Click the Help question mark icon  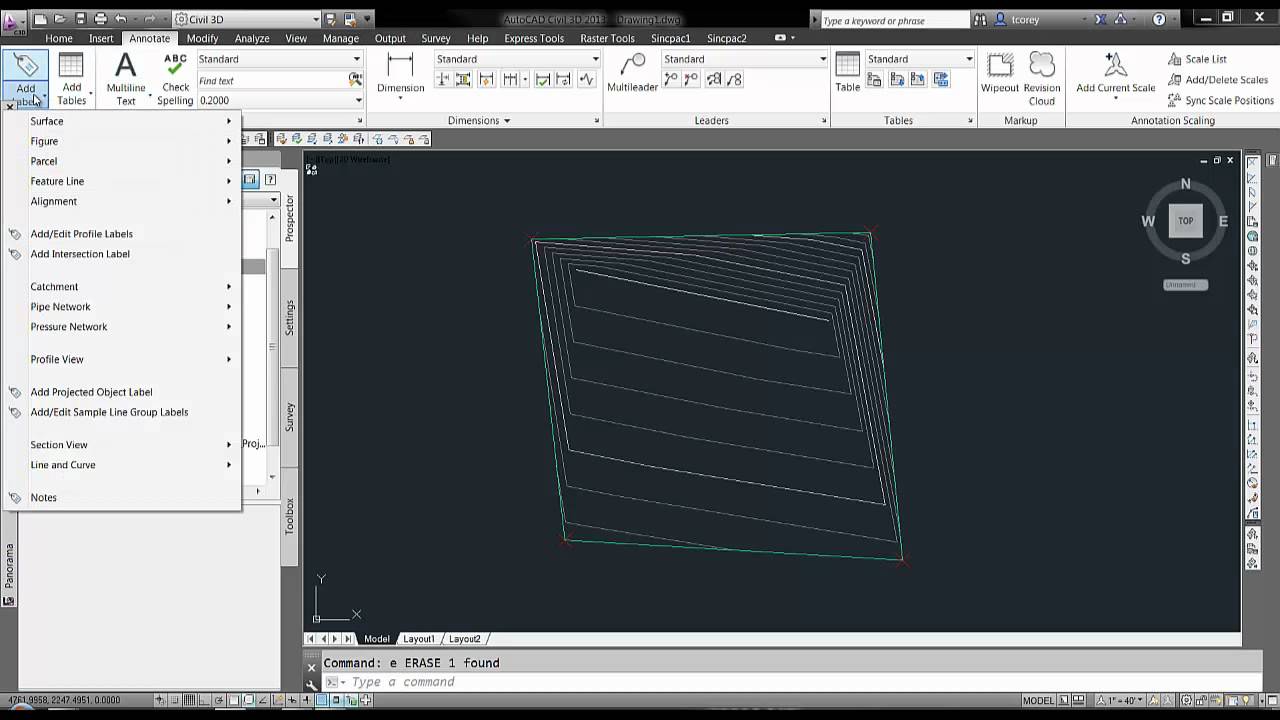tap(1159, 19)
